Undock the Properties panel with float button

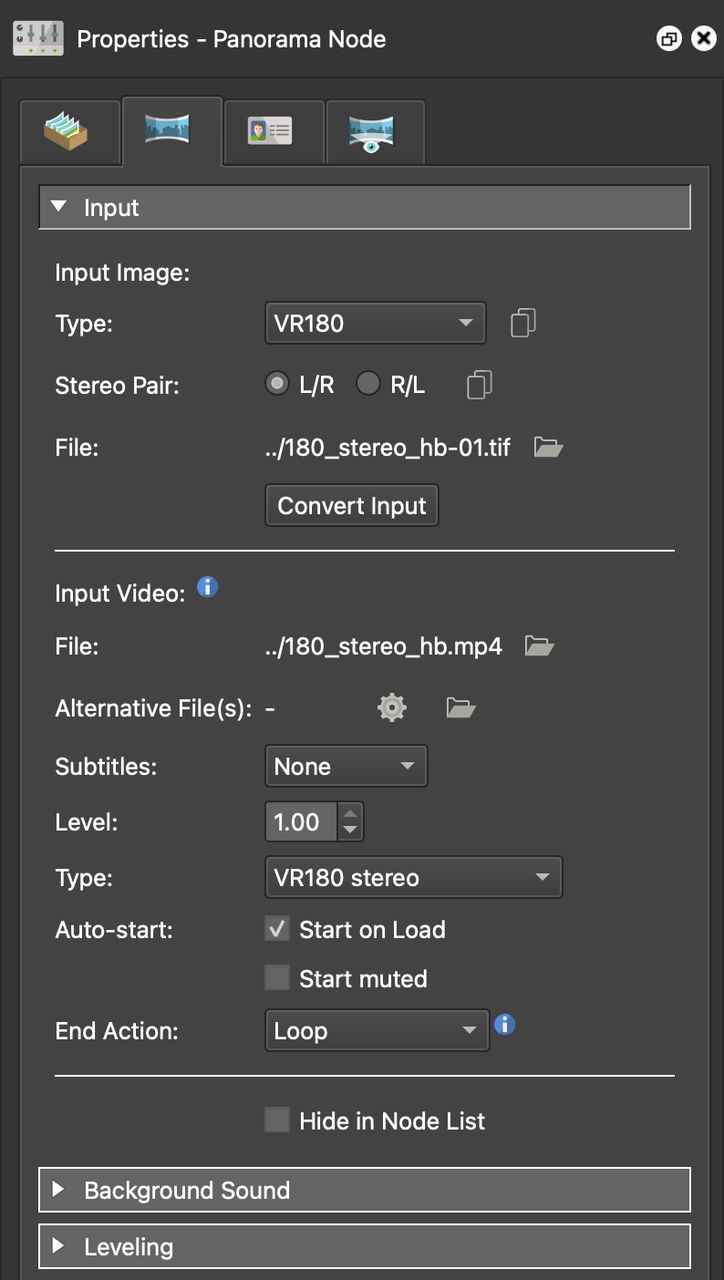669,39
